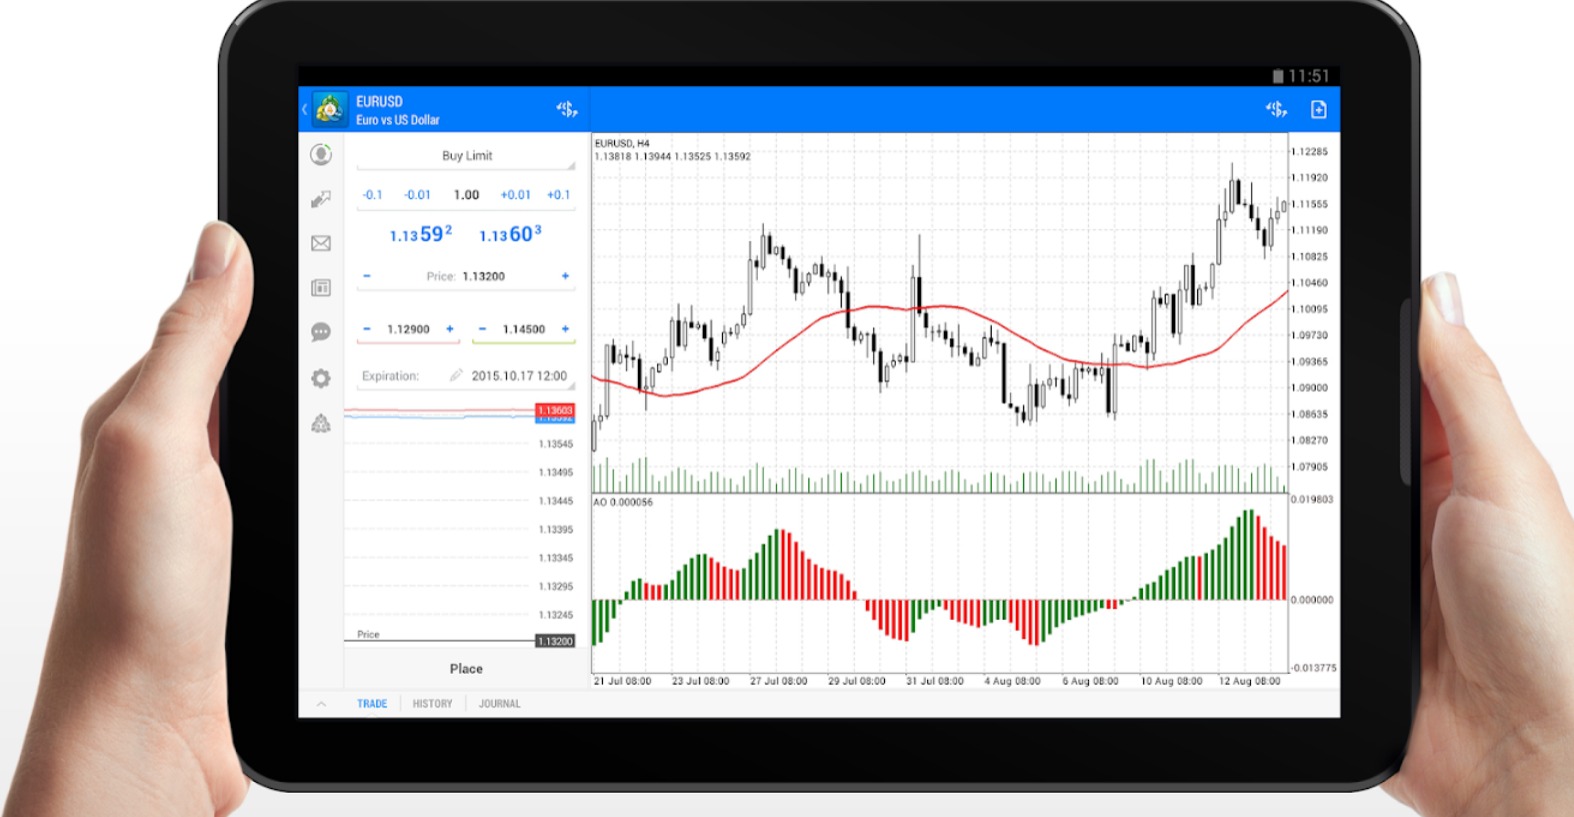This screenshot has height=817, width=1574.
Task: Open the Expiration date dropdown
Action: tap(518, 376)
